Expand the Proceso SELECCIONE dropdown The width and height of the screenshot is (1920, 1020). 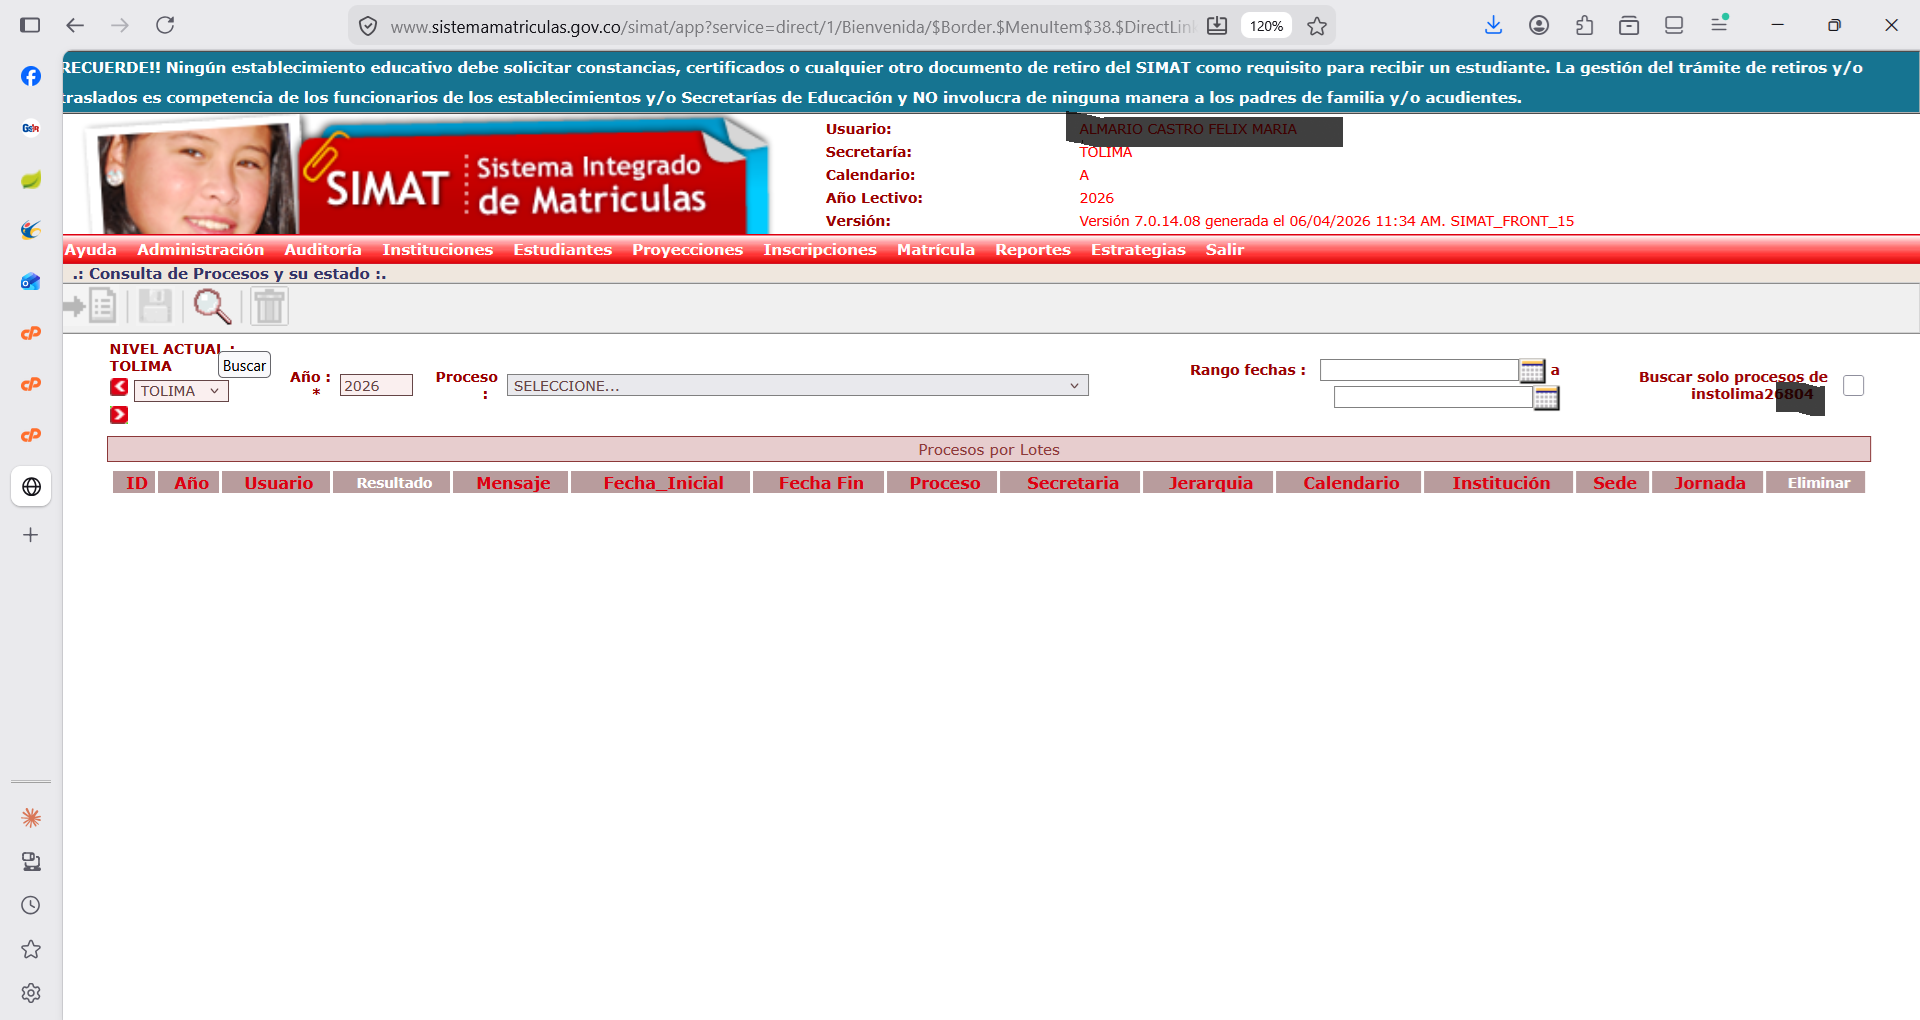click(x=797, y=386)
